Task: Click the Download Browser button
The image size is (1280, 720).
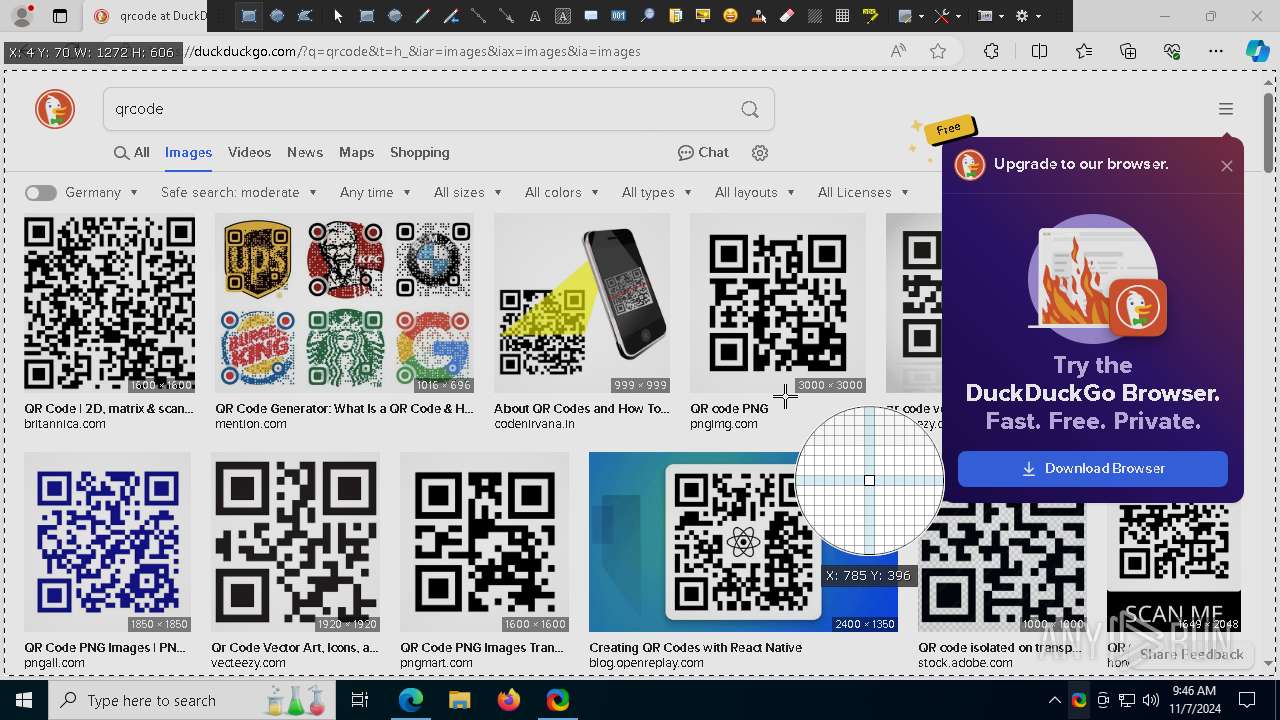Action: [x=1092, y=469]
